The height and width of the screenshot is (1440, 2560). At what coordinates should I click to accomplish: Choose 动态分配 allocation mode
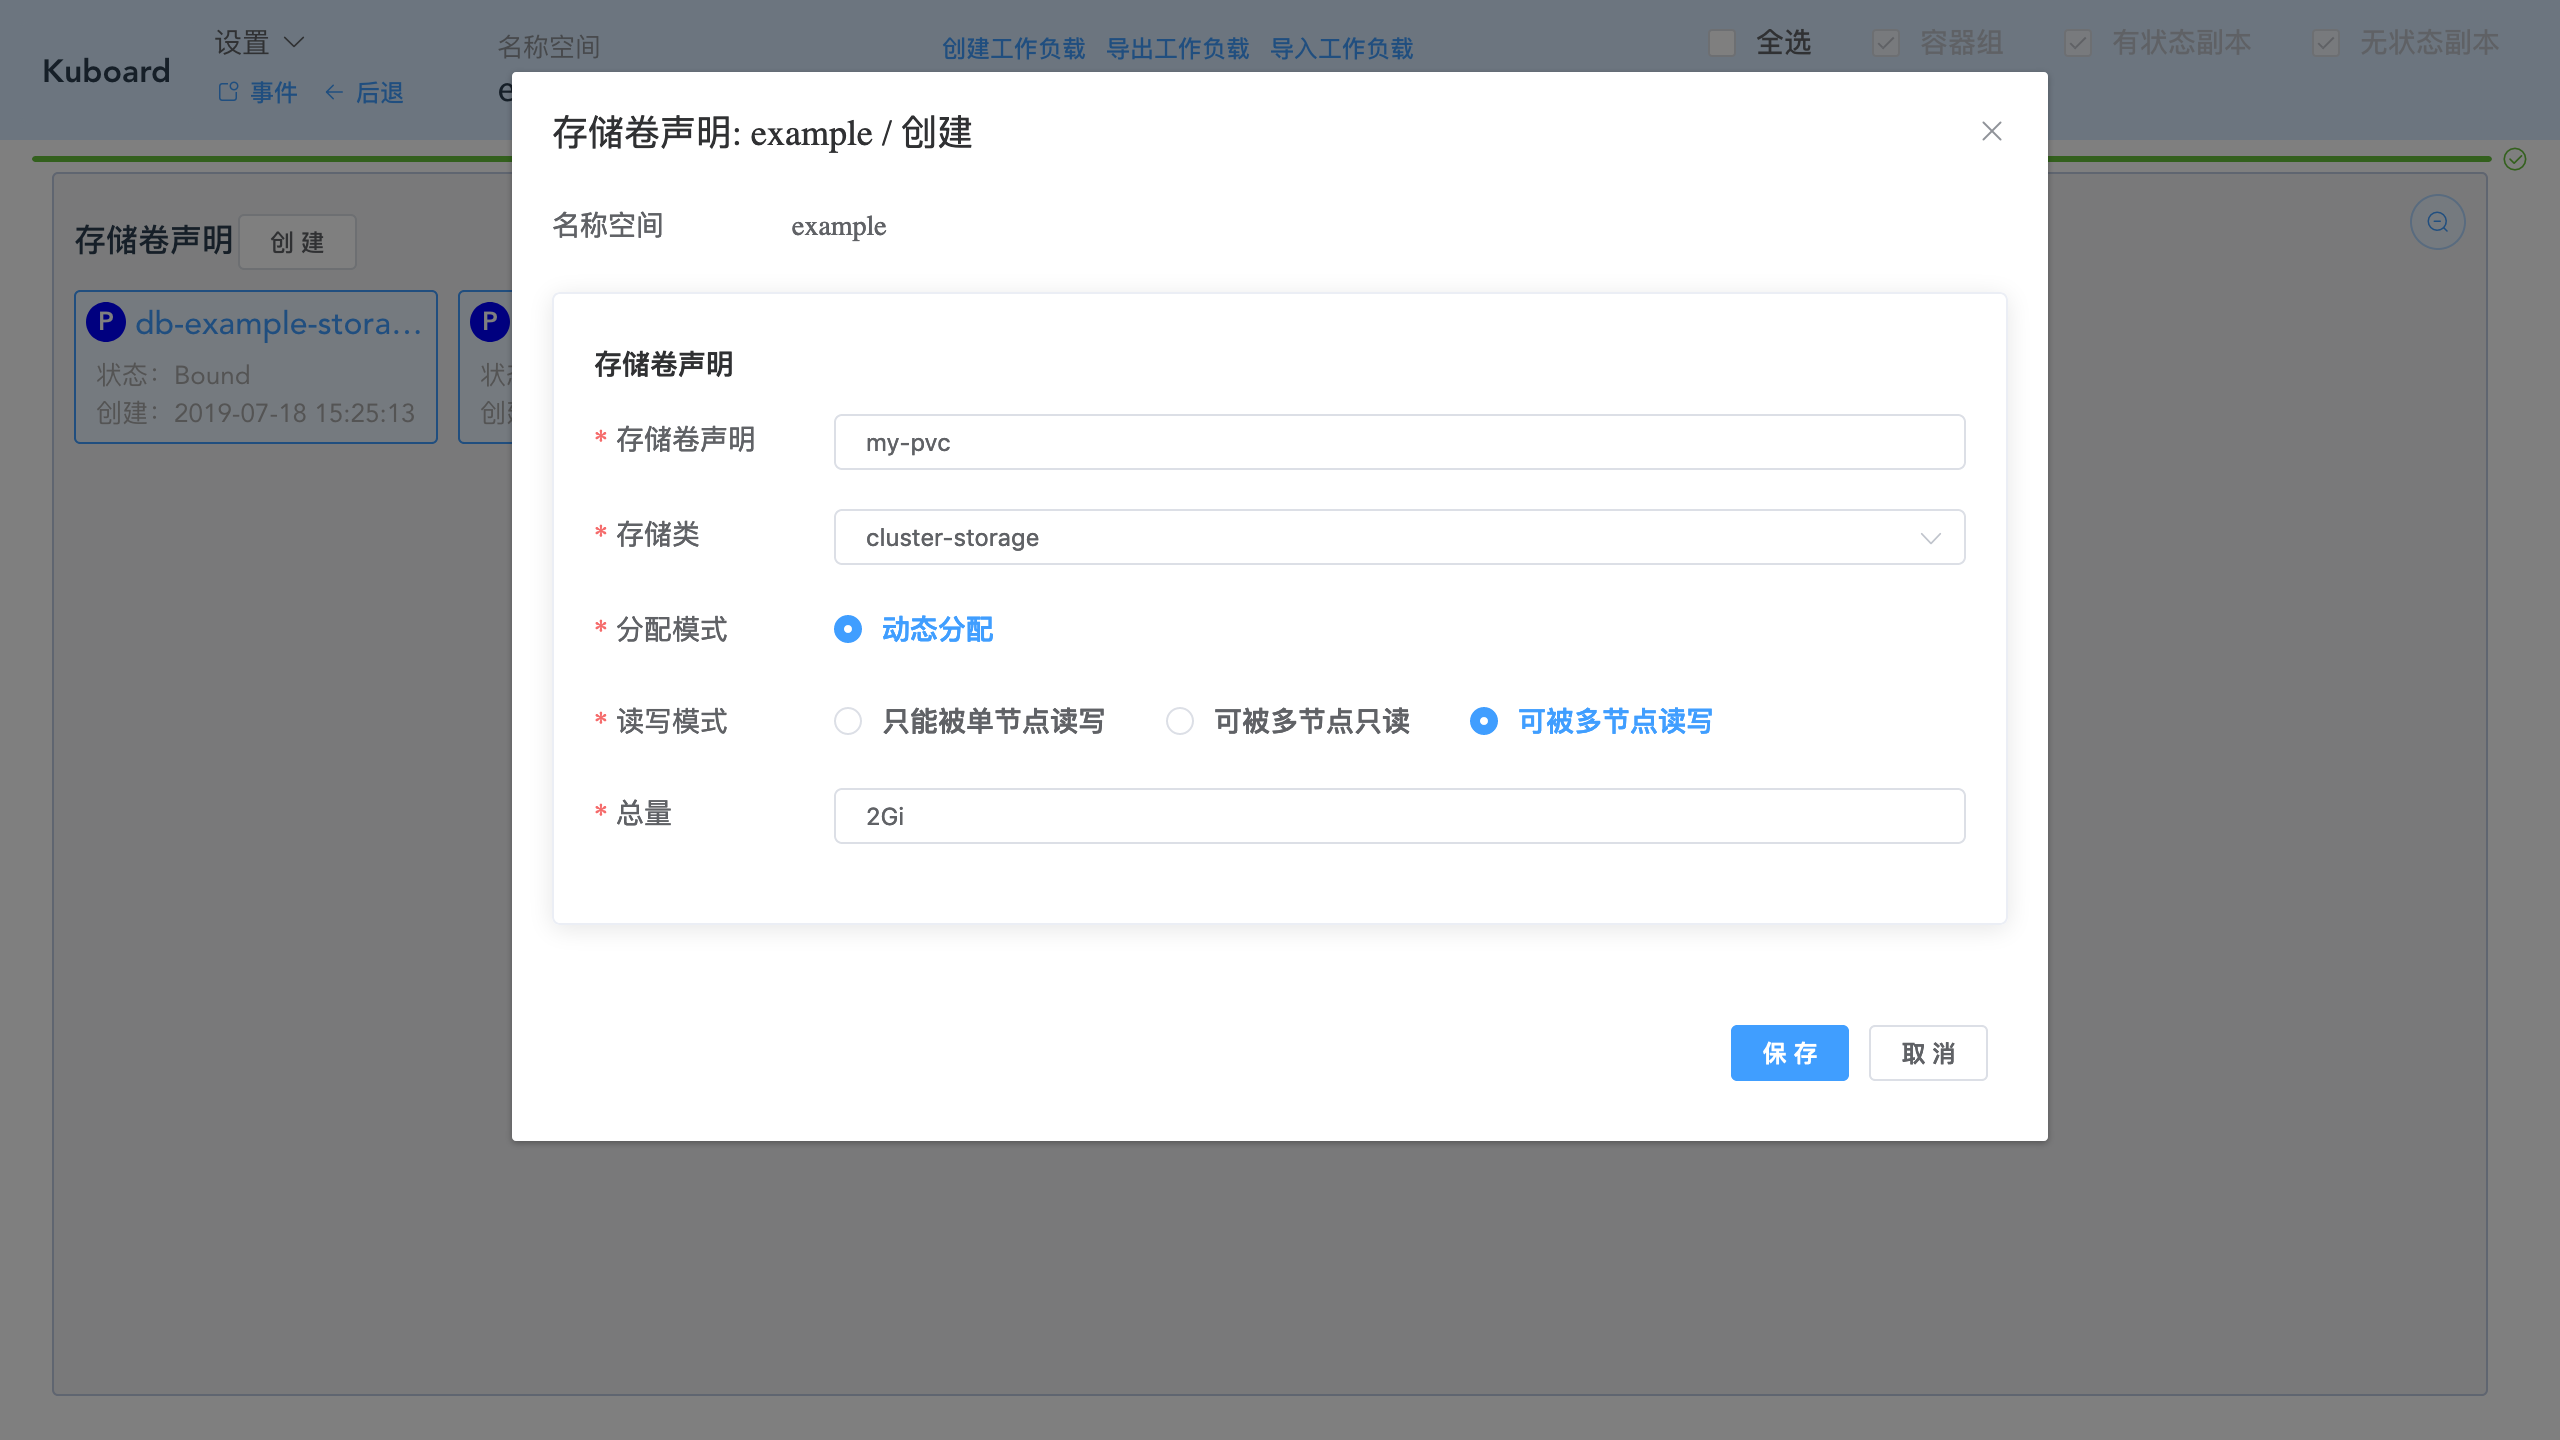pyautogui.click(x=848, y=629)
